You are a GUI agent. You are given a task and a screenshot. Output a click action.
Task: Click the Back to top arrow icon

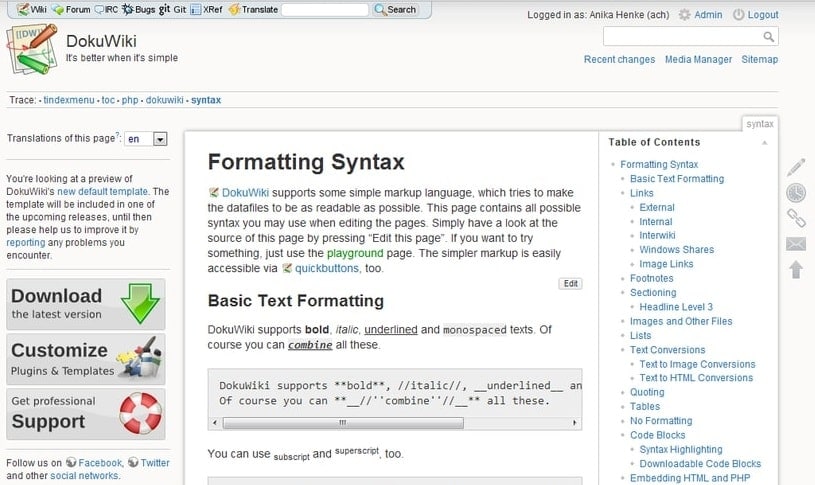pos(796,269)
